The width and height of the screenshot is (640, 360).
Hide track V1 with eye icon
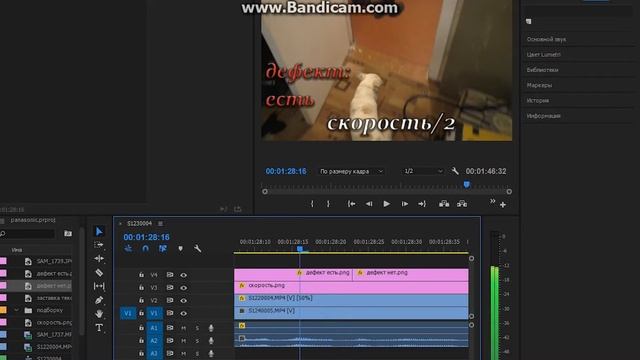click(184, 313)
